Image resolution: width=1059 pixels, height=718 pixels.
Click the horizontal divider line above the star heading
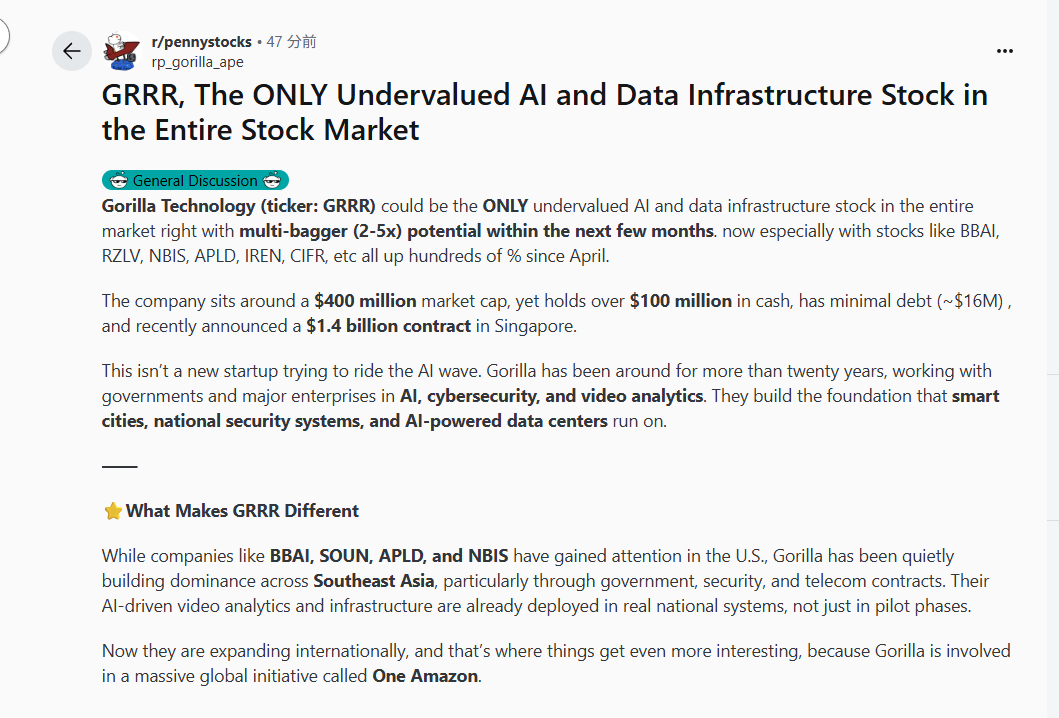coord(120,466)
